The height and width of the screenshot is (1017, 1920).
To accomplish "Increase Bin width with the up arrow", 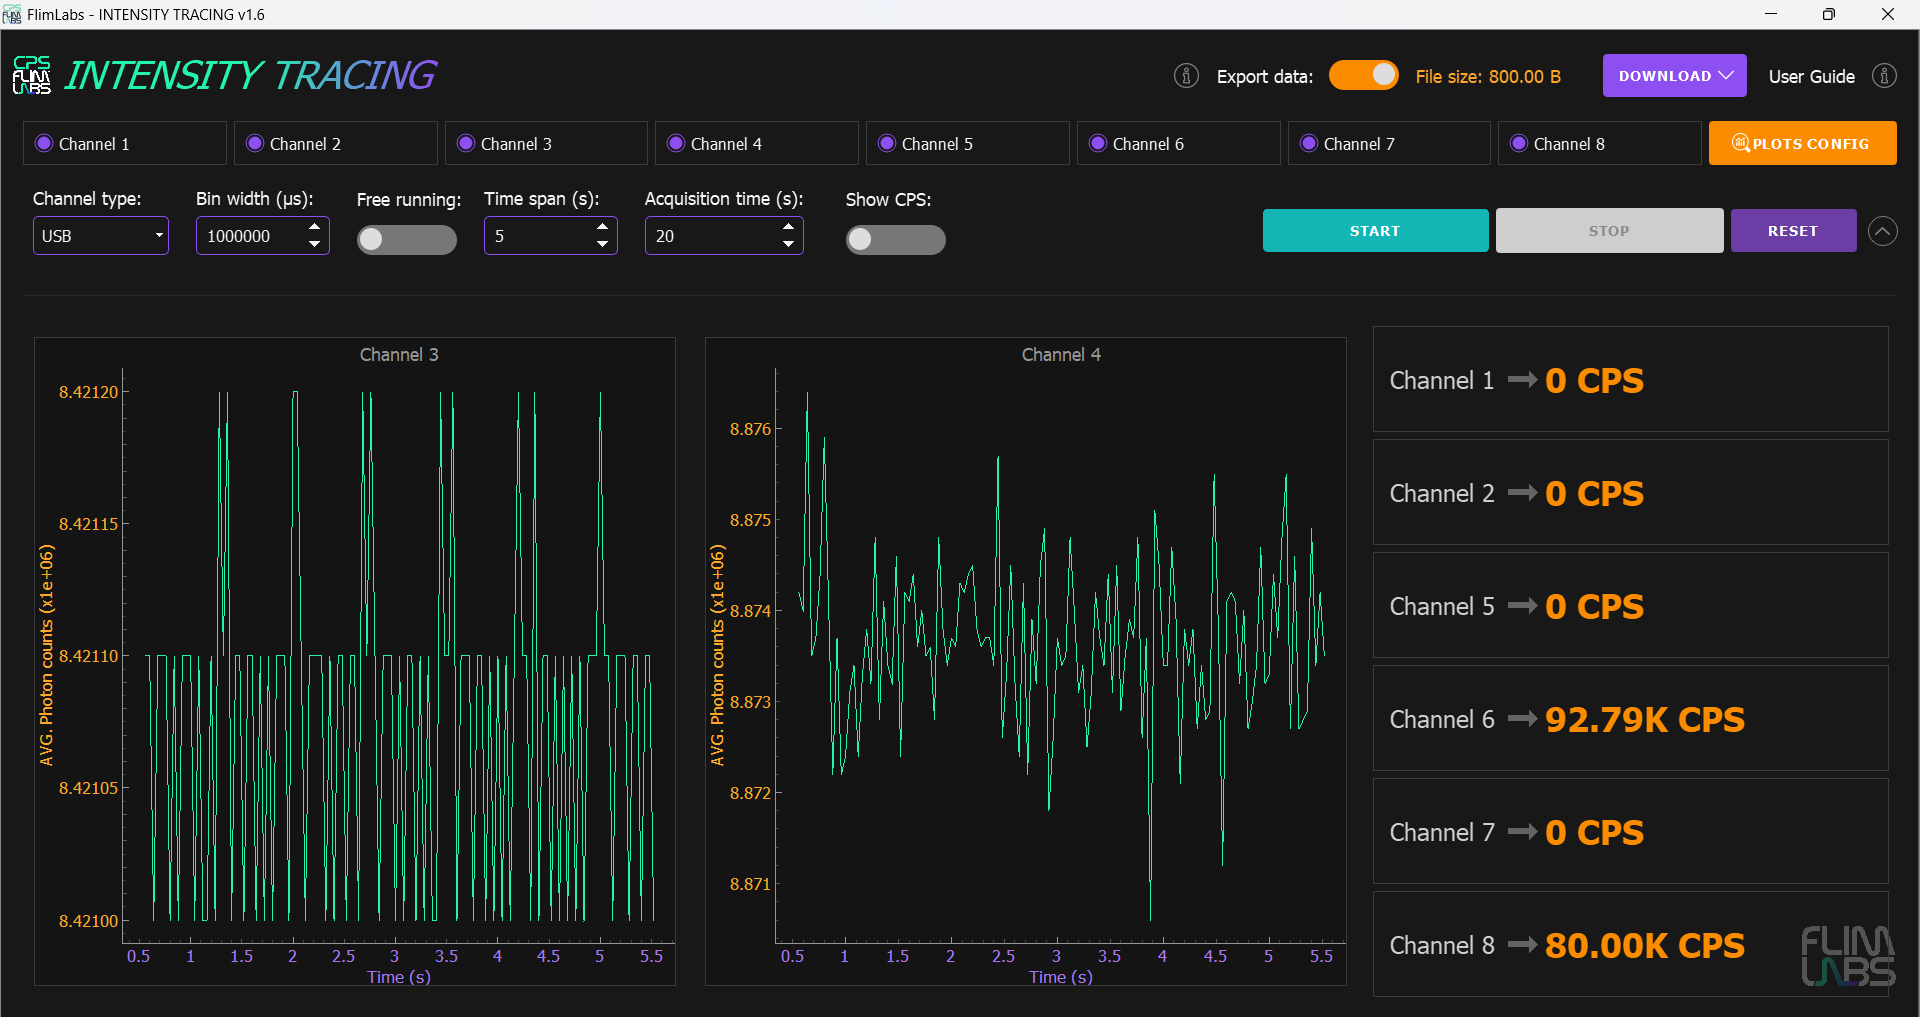I will pos(315,227).
